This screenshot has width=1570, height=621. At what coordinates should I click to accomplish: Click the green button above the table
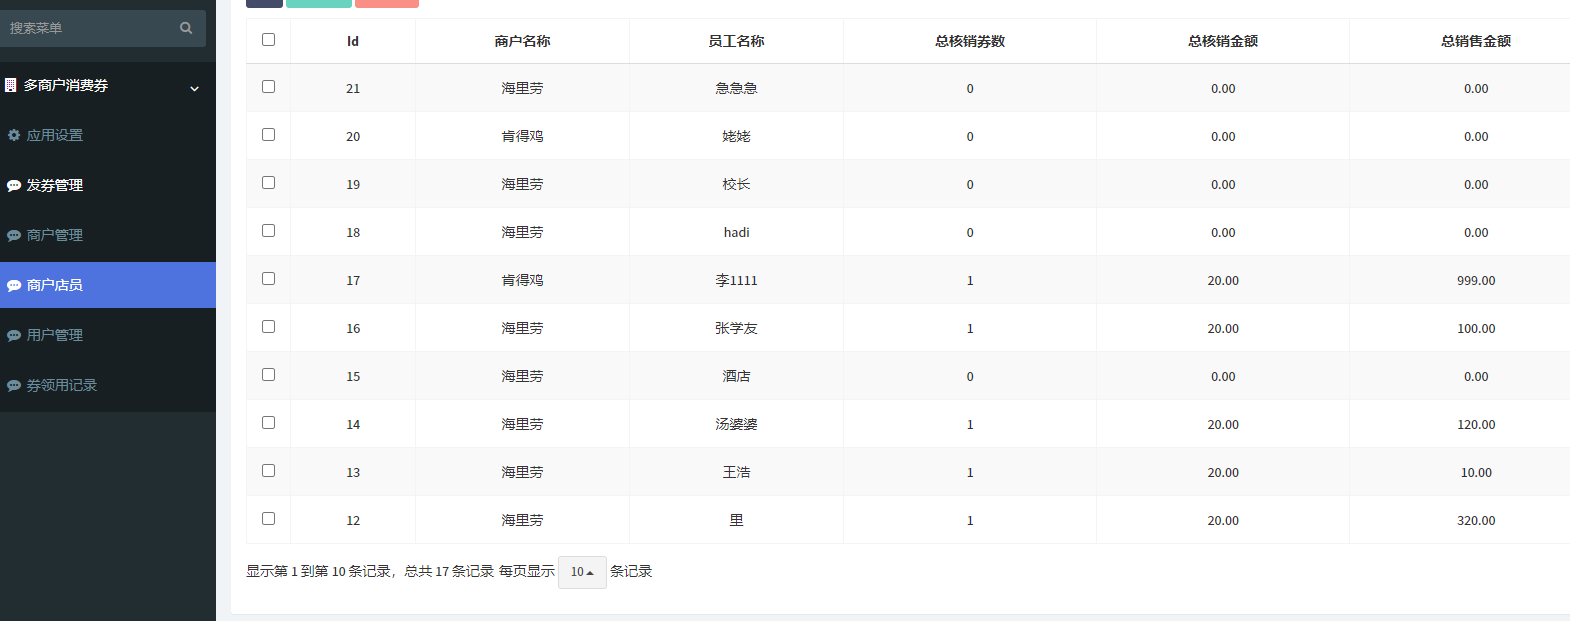318,3
